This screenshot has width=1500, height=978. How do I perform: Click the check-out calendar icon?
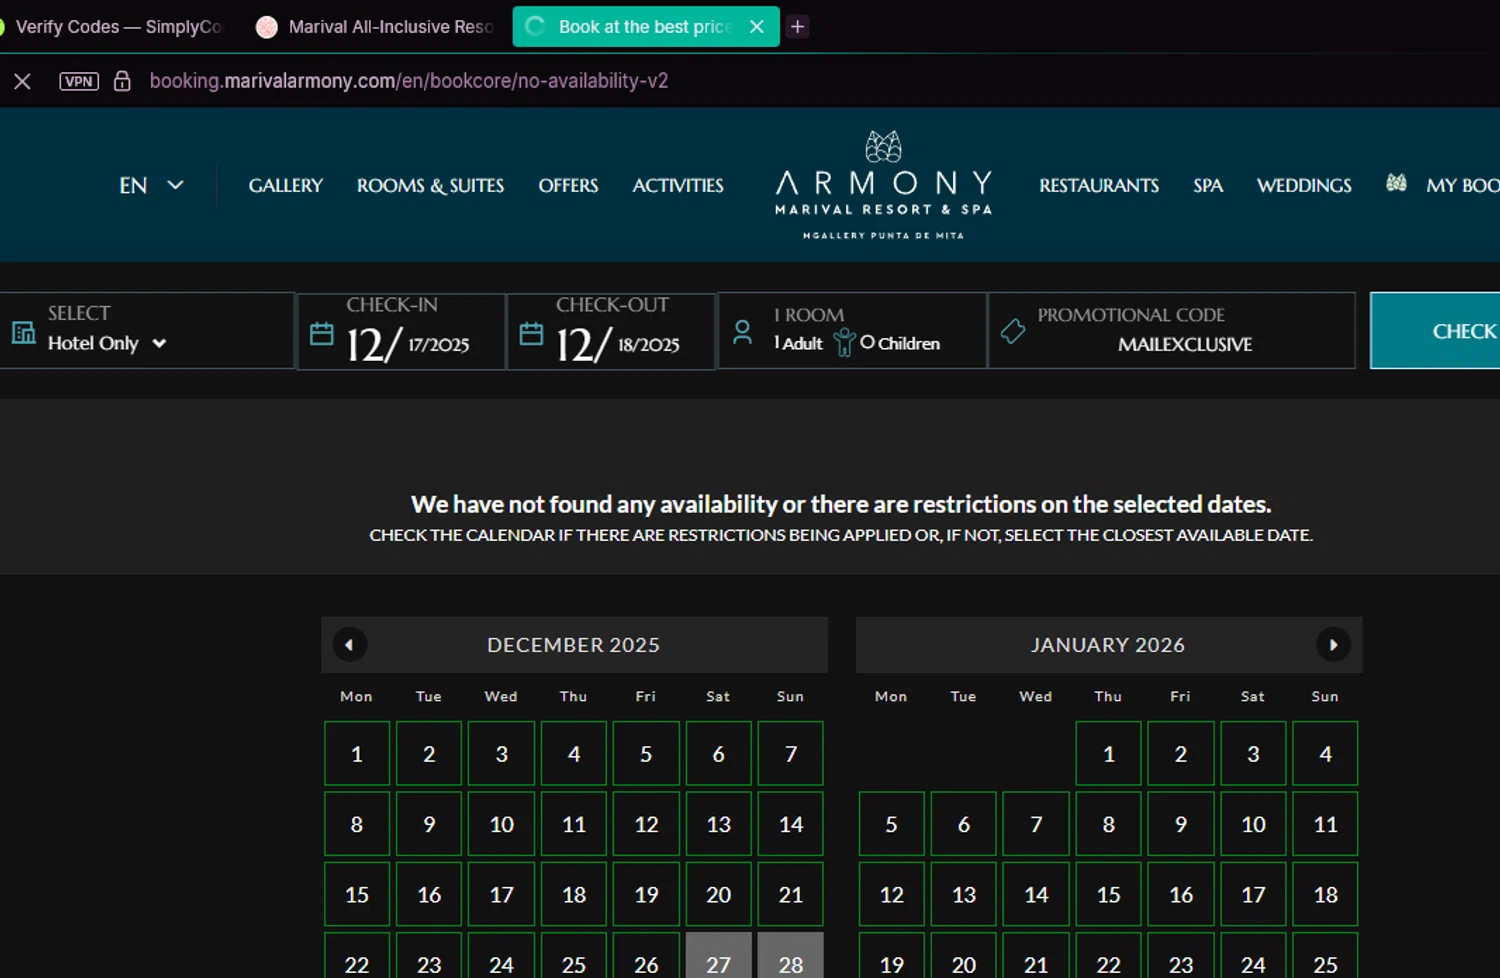click(x=531, y=334)
